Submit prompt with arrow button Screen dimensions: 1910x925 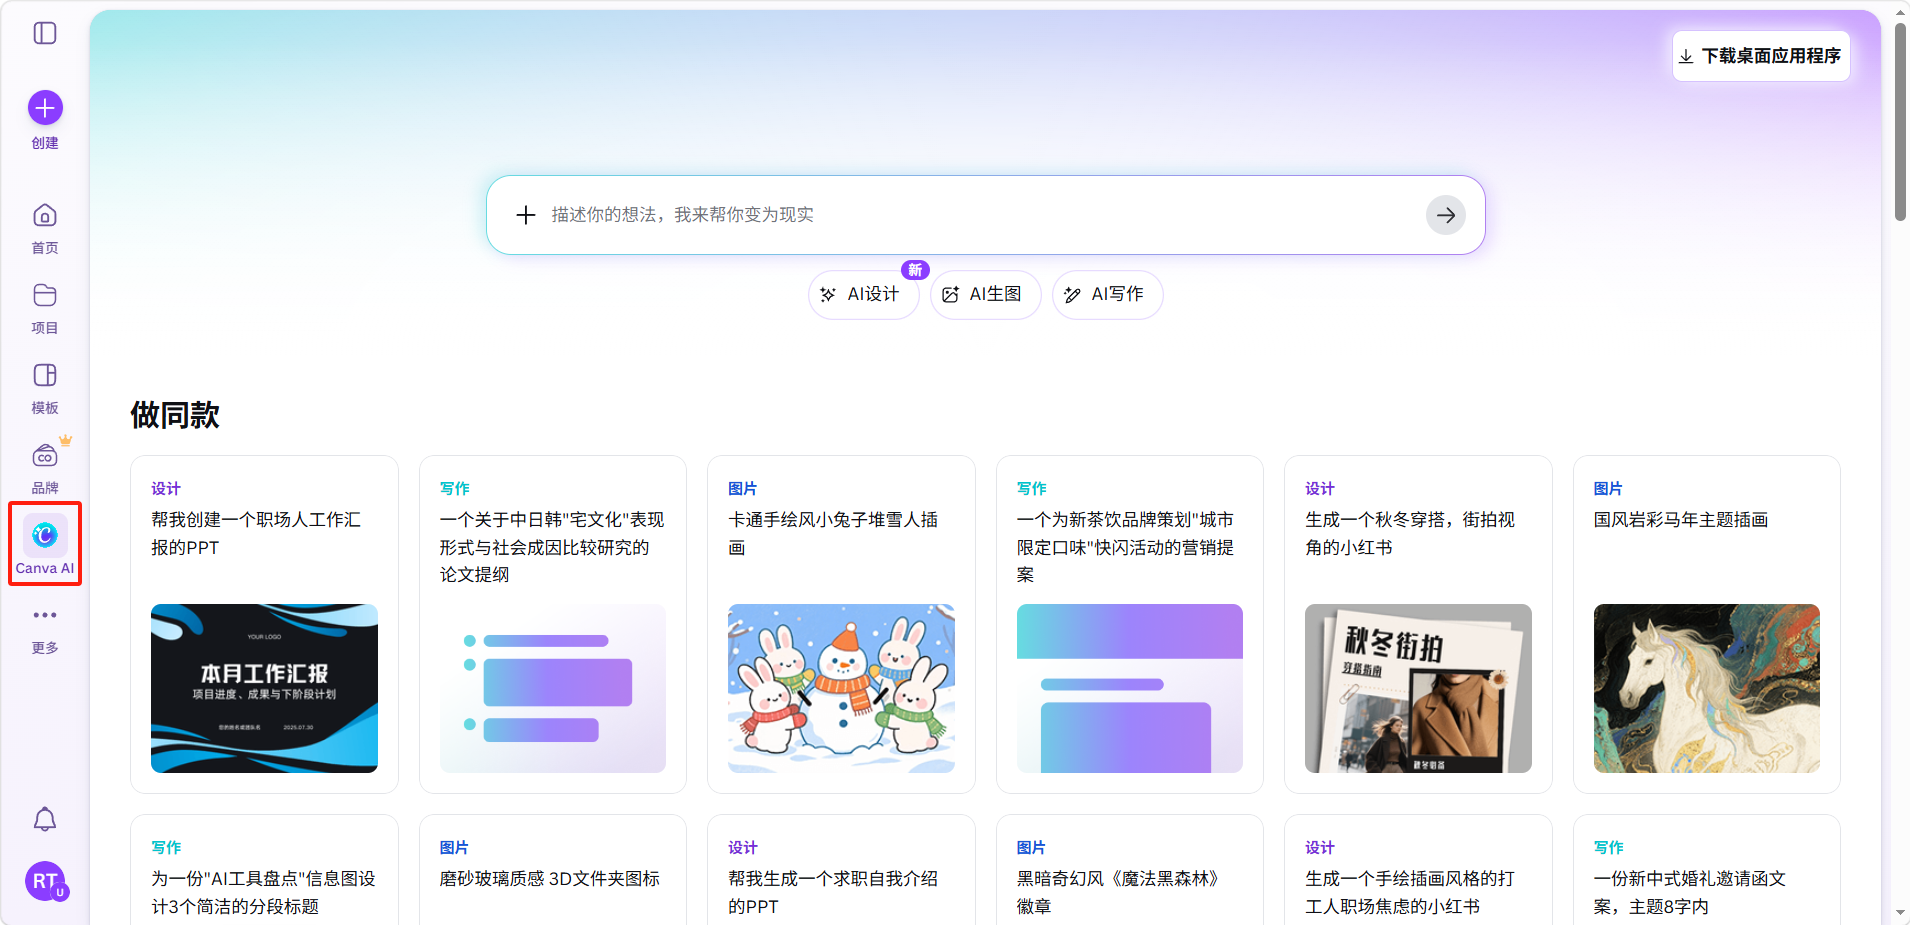point(1445,215)
